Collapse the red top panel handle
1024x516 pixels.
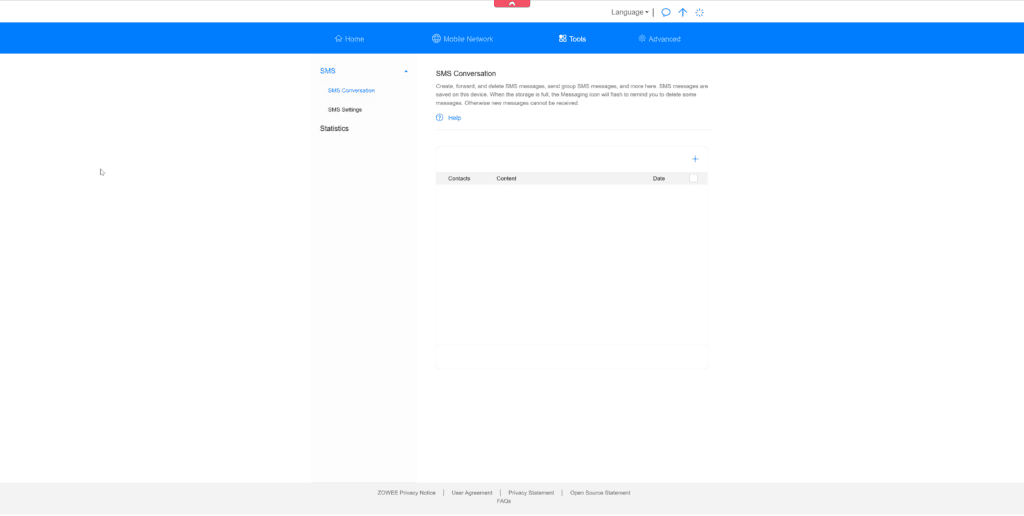coord(512,4)
